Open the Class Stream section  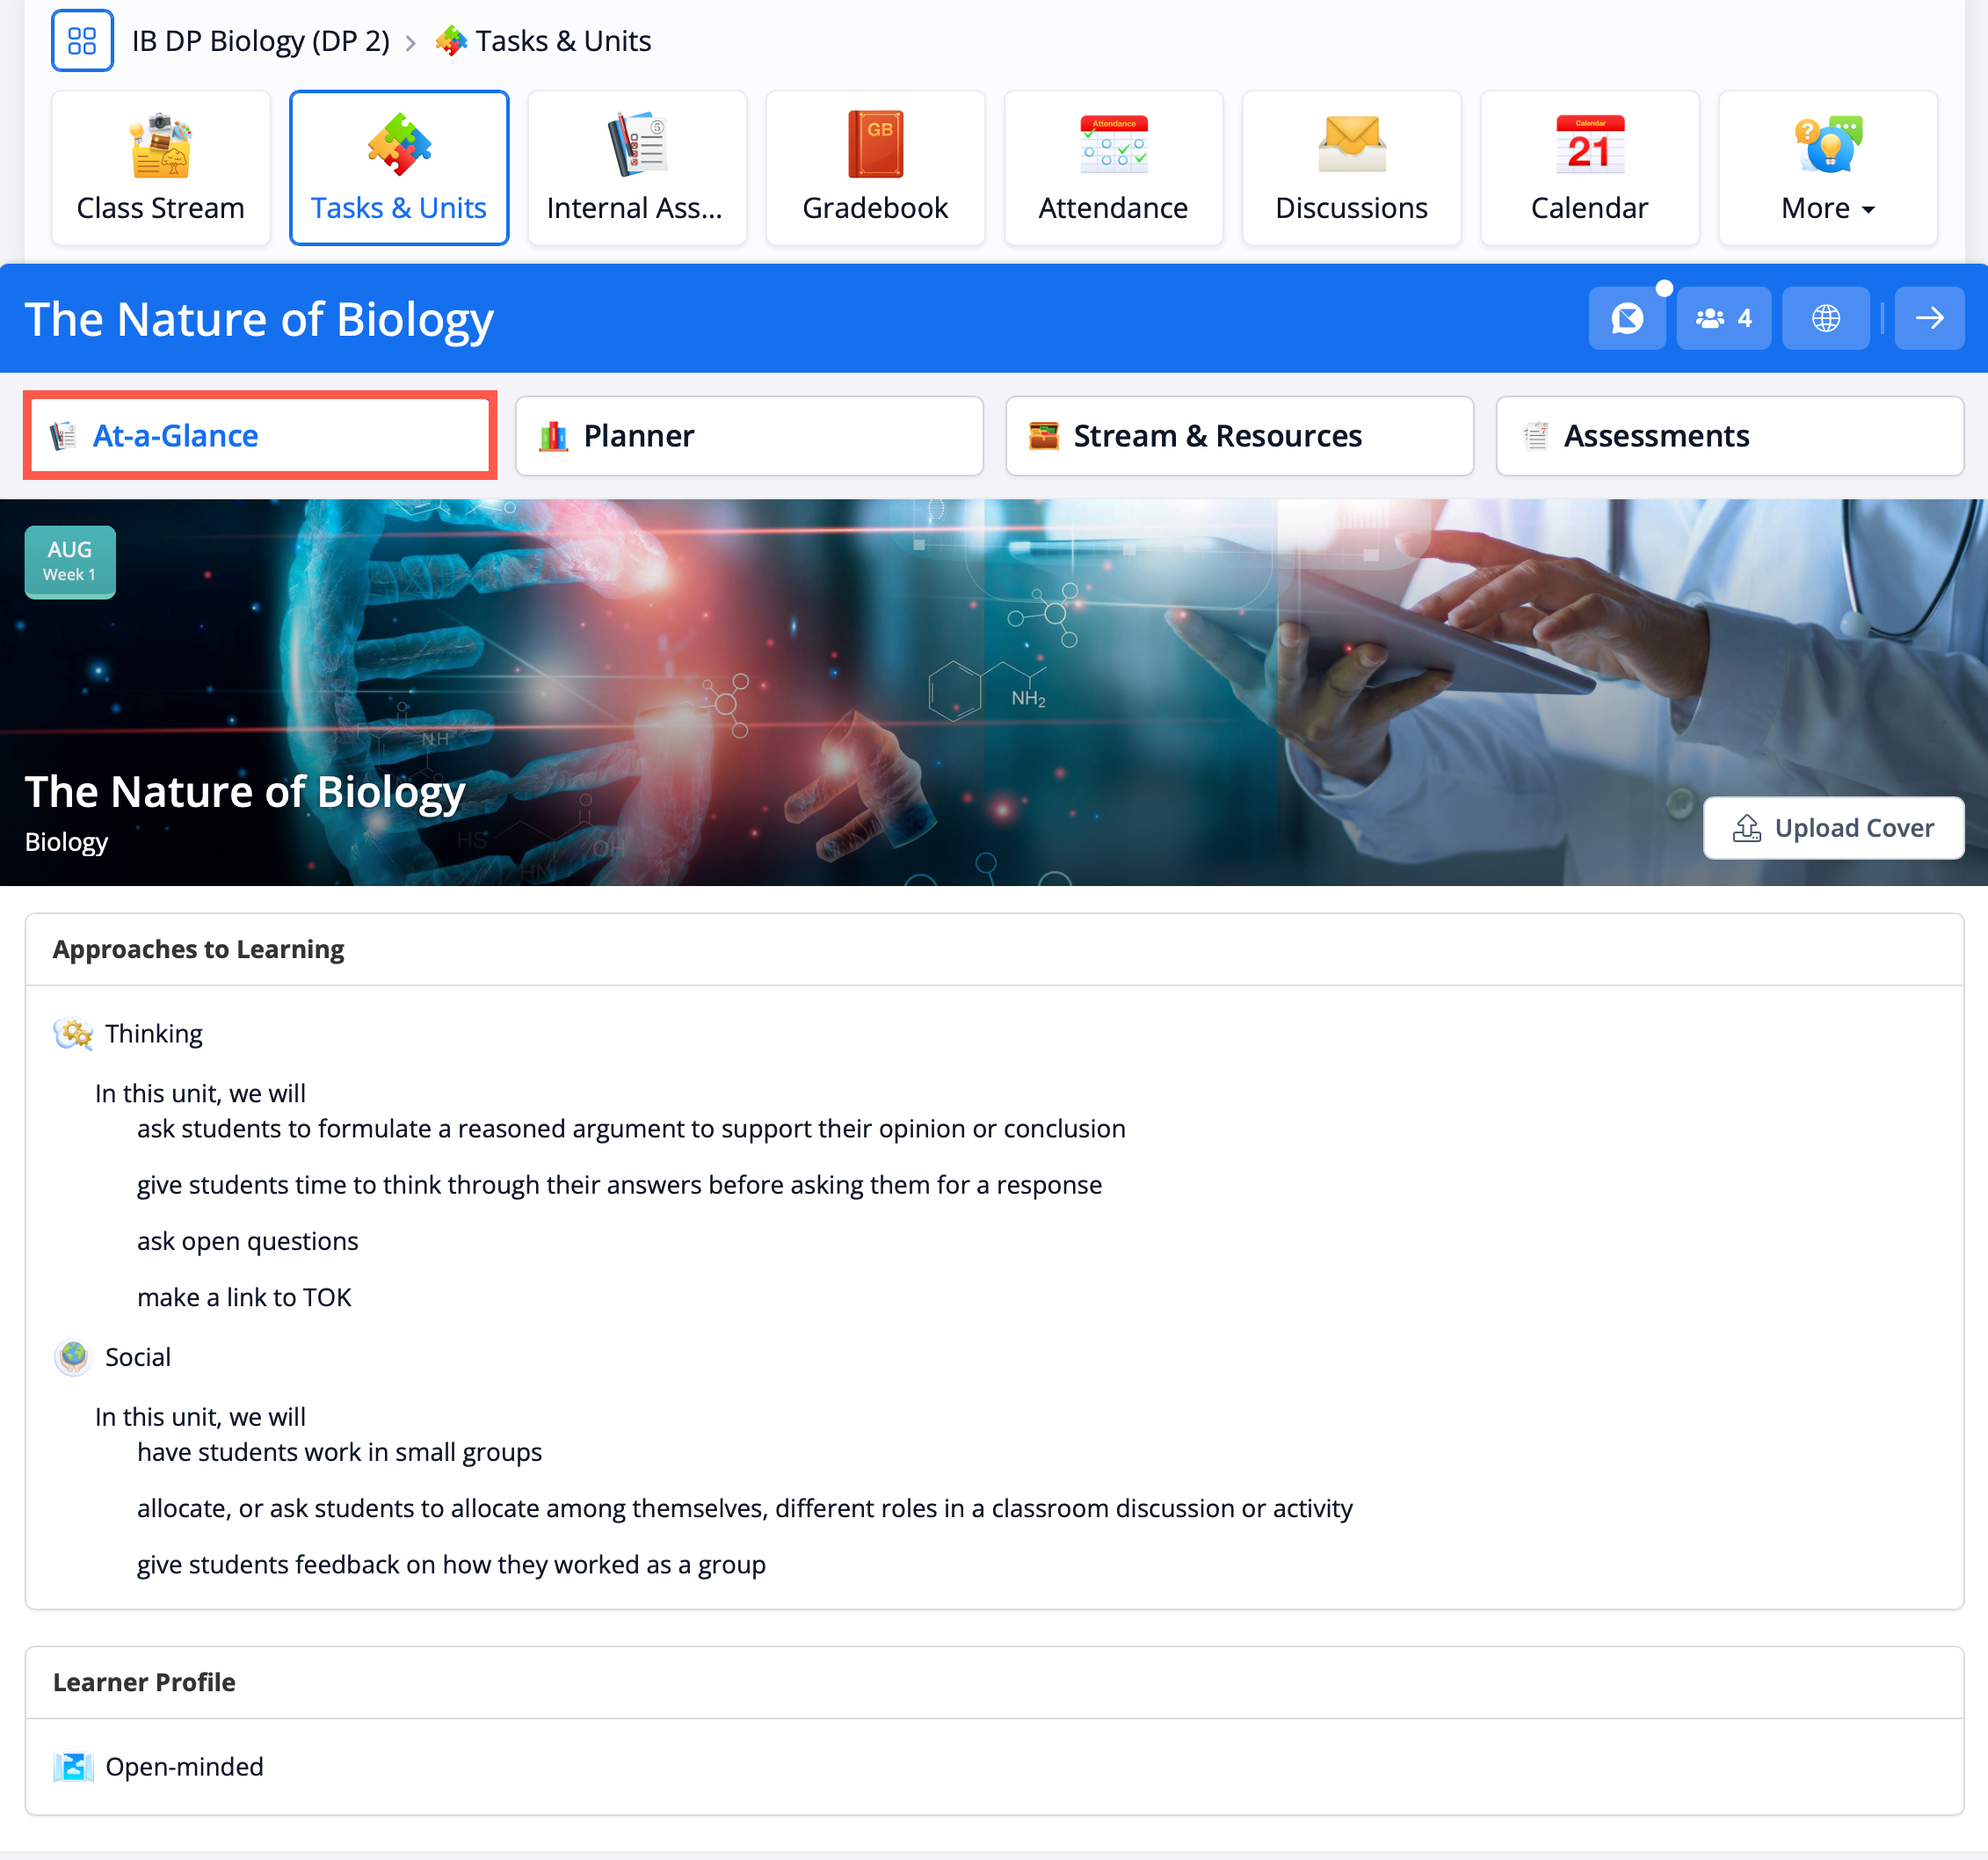(x=161, y=168)
